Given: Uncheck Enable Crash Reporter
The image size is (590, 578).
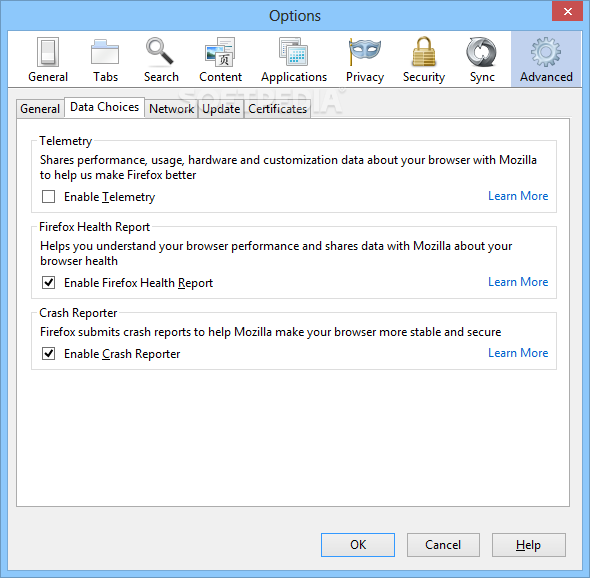Looking at the screenshot, I should click(49, 353).
